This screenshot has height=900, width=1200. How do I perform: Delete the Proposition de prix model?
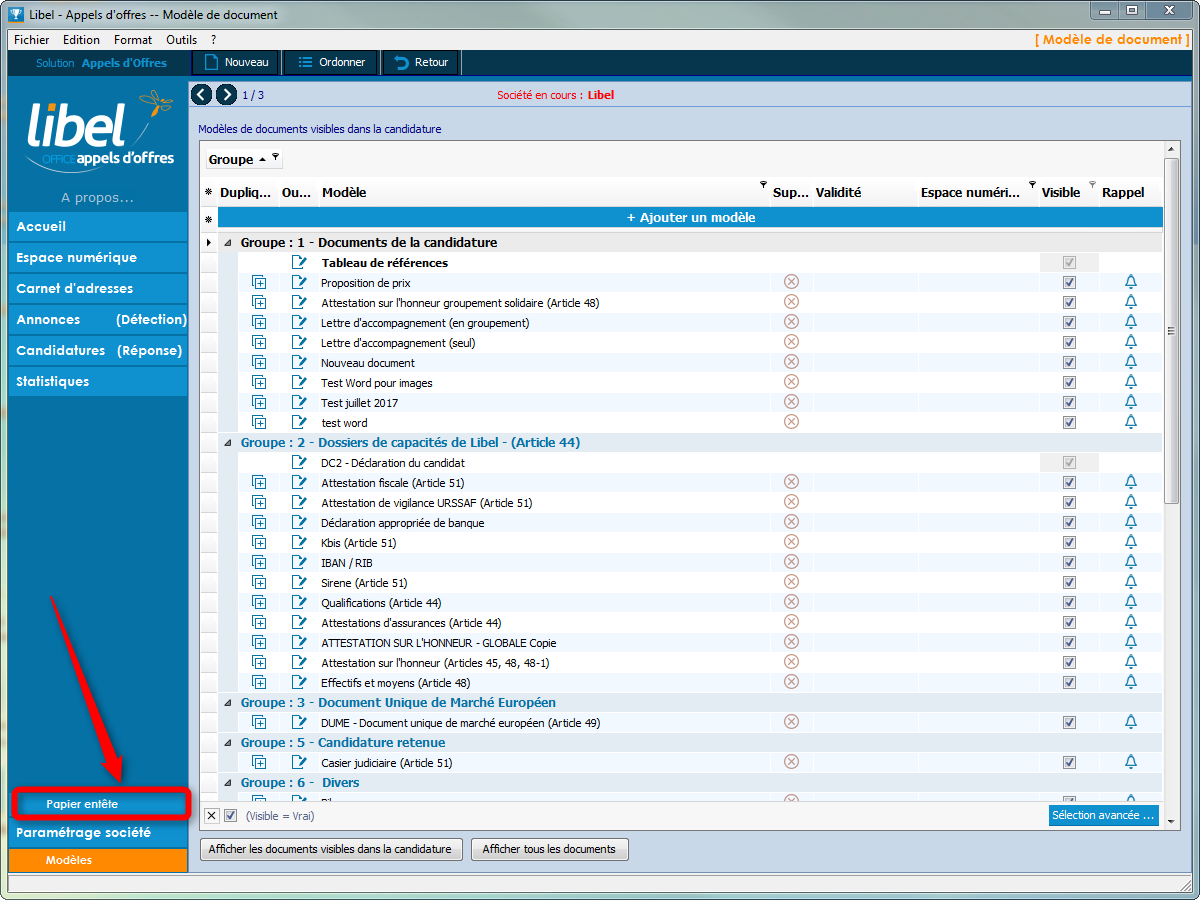click(791, 282)
